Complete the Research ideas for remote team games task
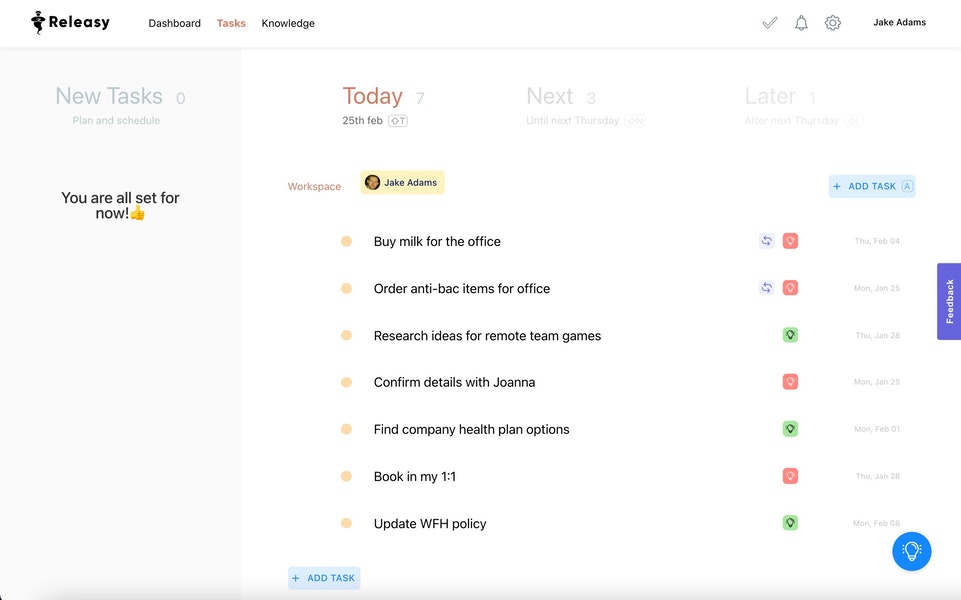The image size is (961, 600). 346,335
